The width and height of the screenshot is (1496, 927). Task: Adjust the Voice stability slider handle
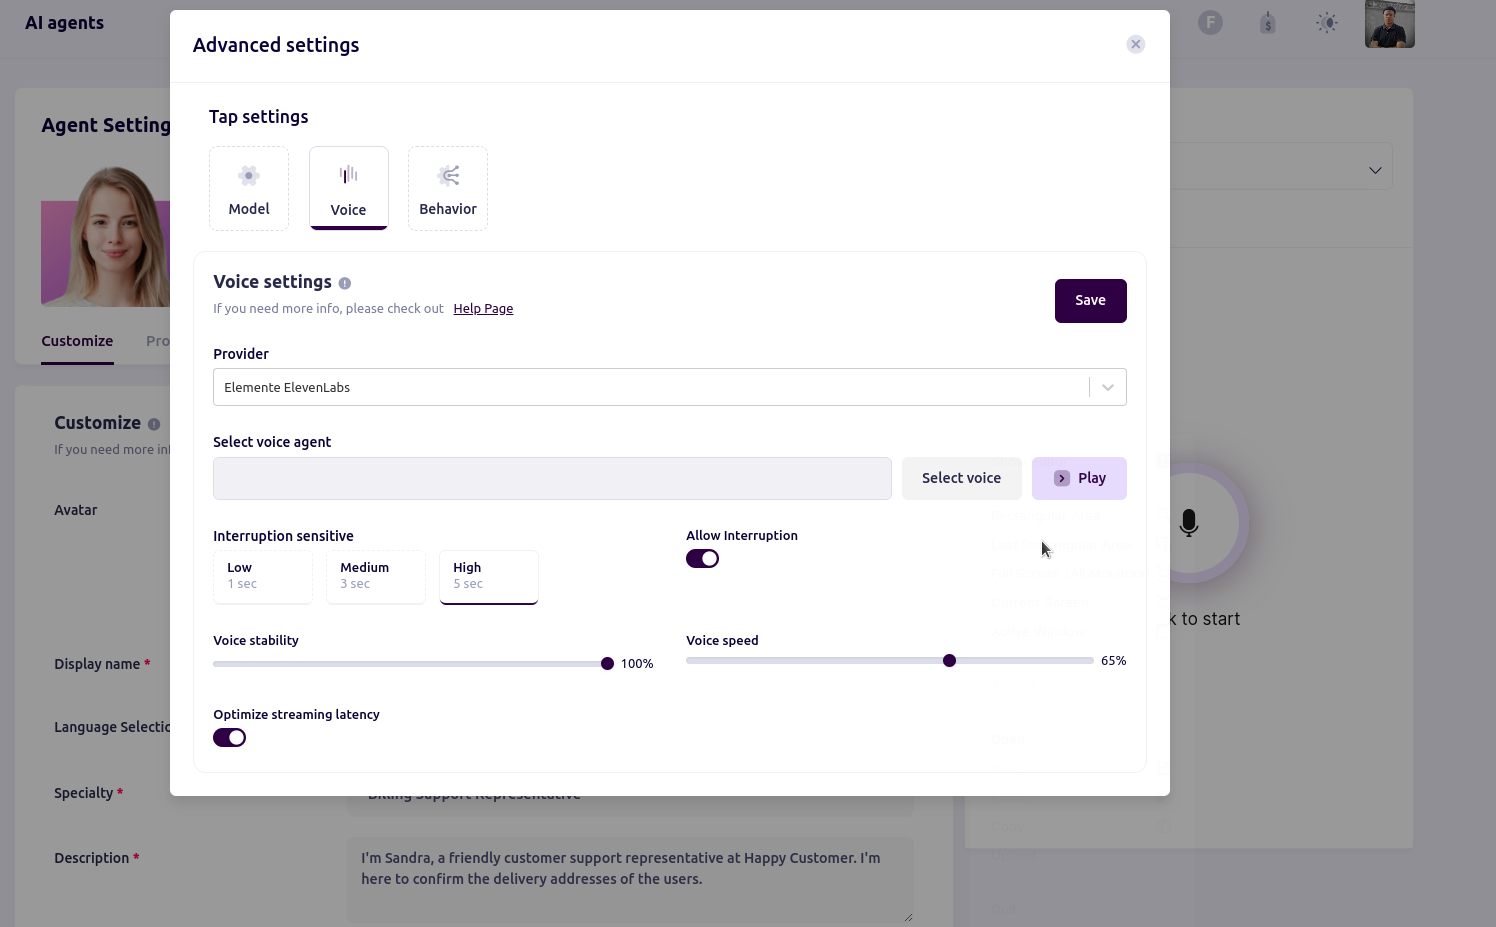coord(607,664)
